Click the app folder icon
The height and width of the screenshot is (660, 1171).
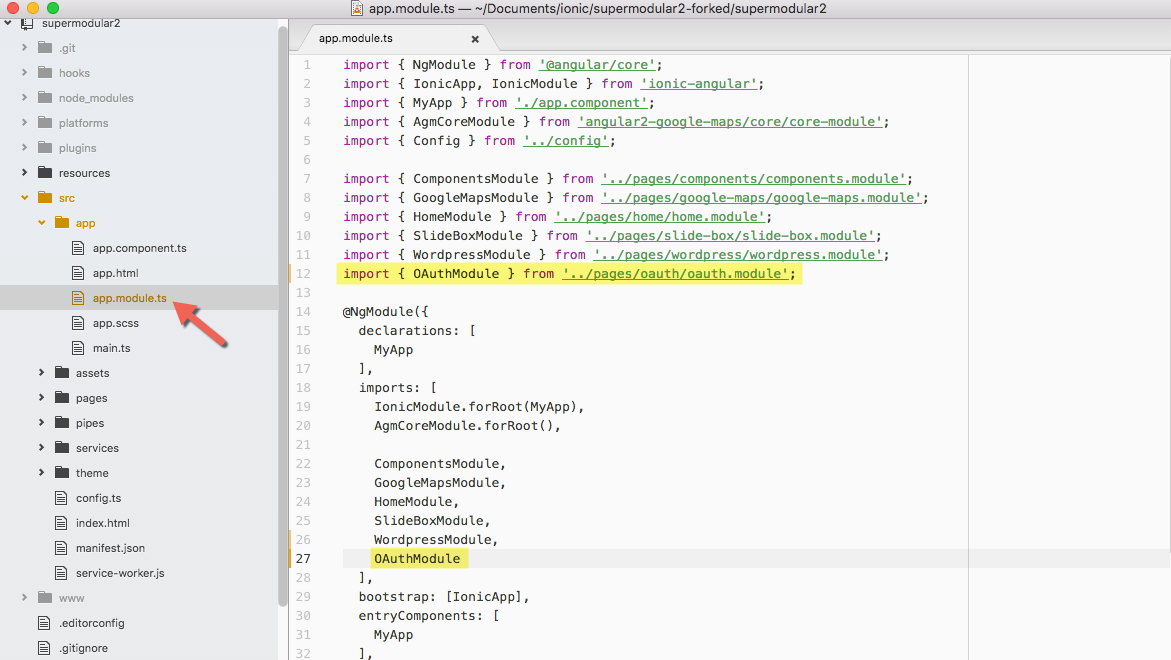62,222
